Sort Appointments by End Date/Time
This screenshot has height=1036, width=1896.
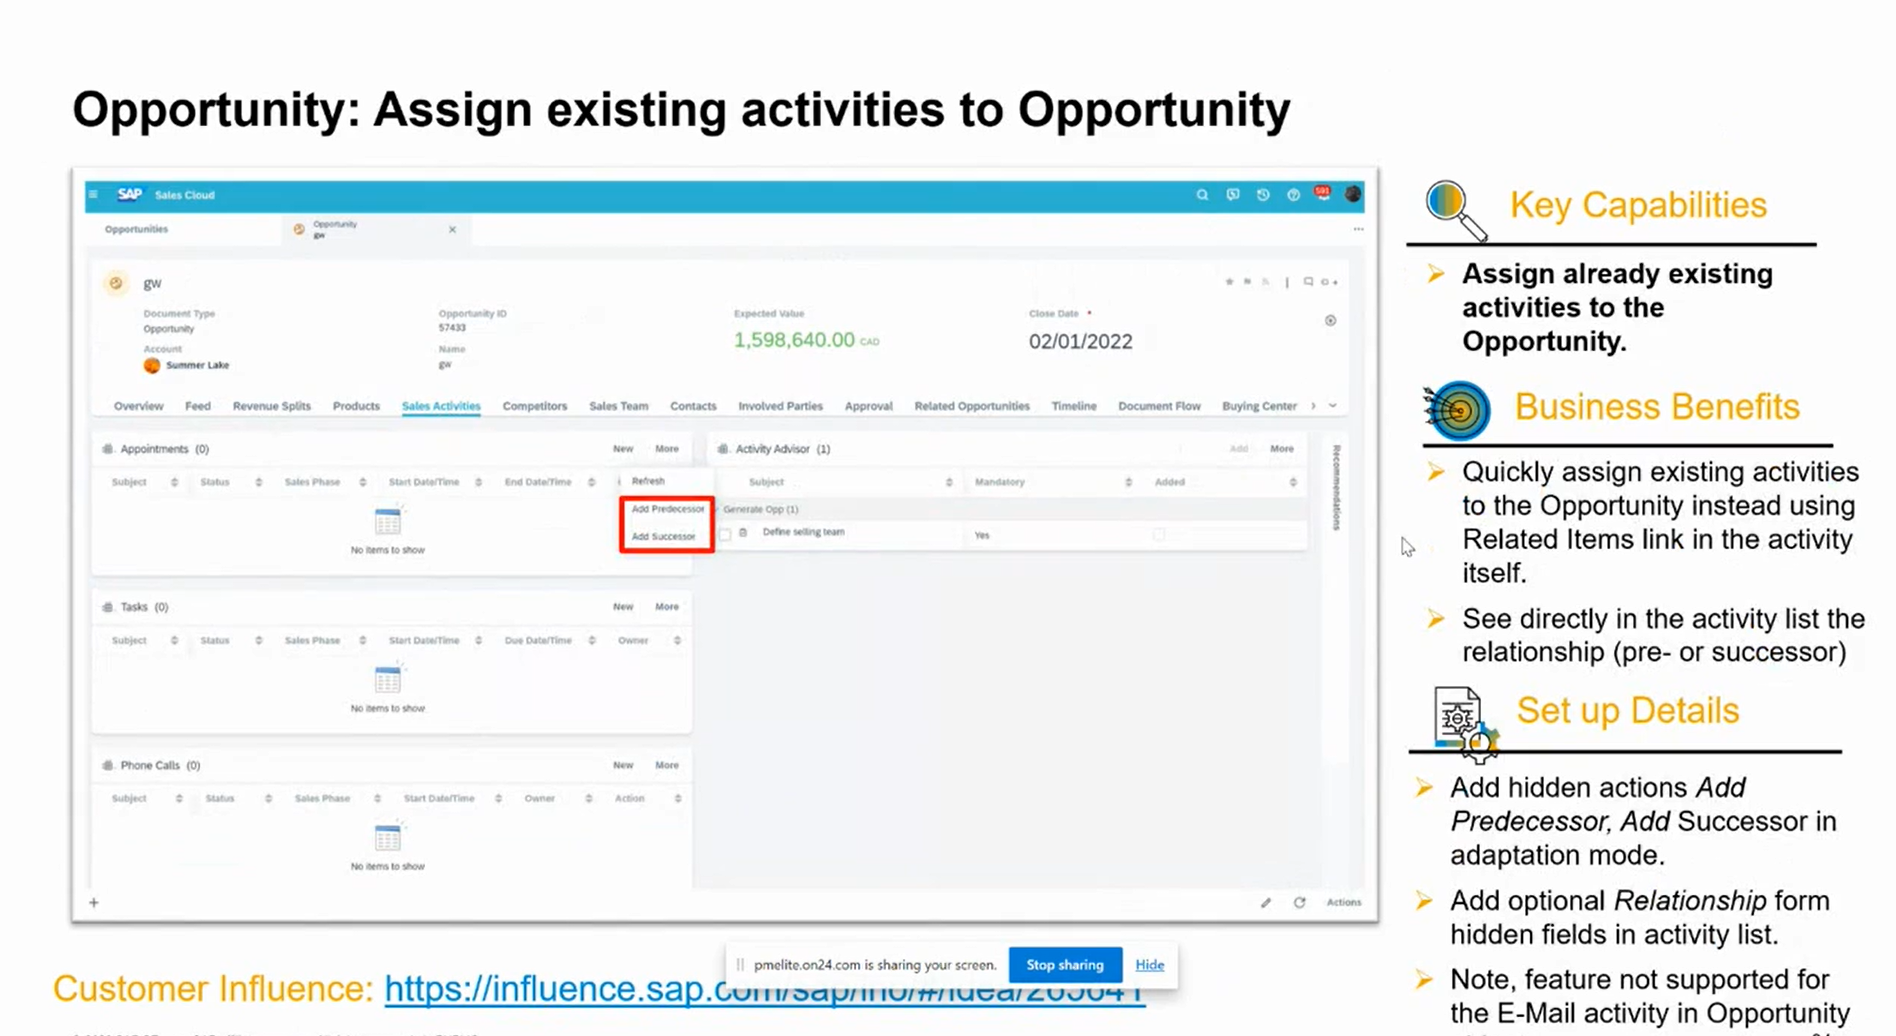[x=591, y=482]
